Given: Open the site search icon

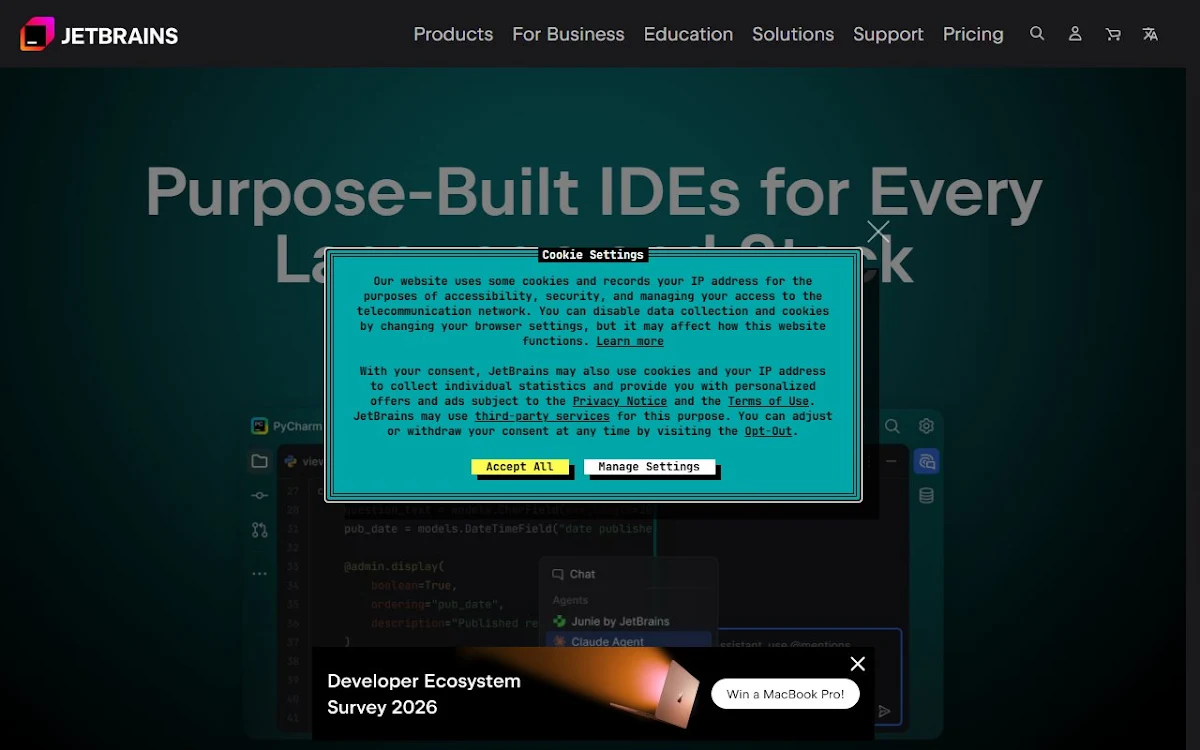Looking at the screenshot, I should (x=1037, y=34).
